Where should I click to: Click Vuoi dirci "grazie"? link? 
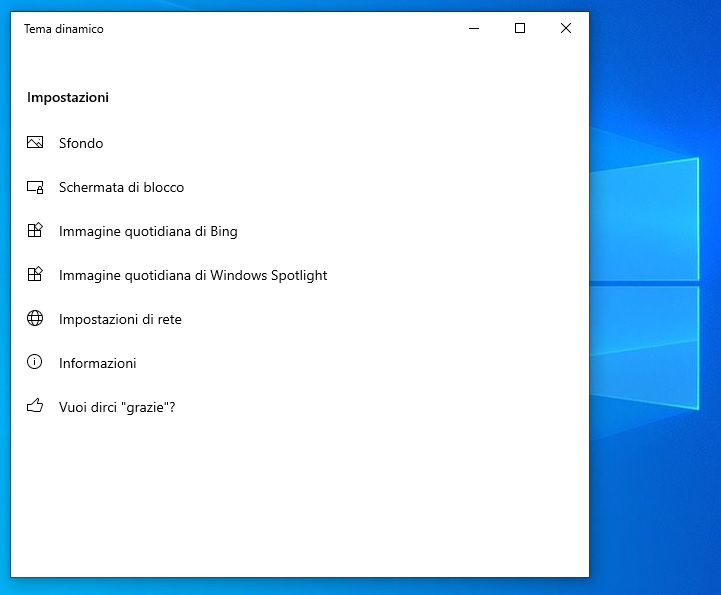[117, 407]
